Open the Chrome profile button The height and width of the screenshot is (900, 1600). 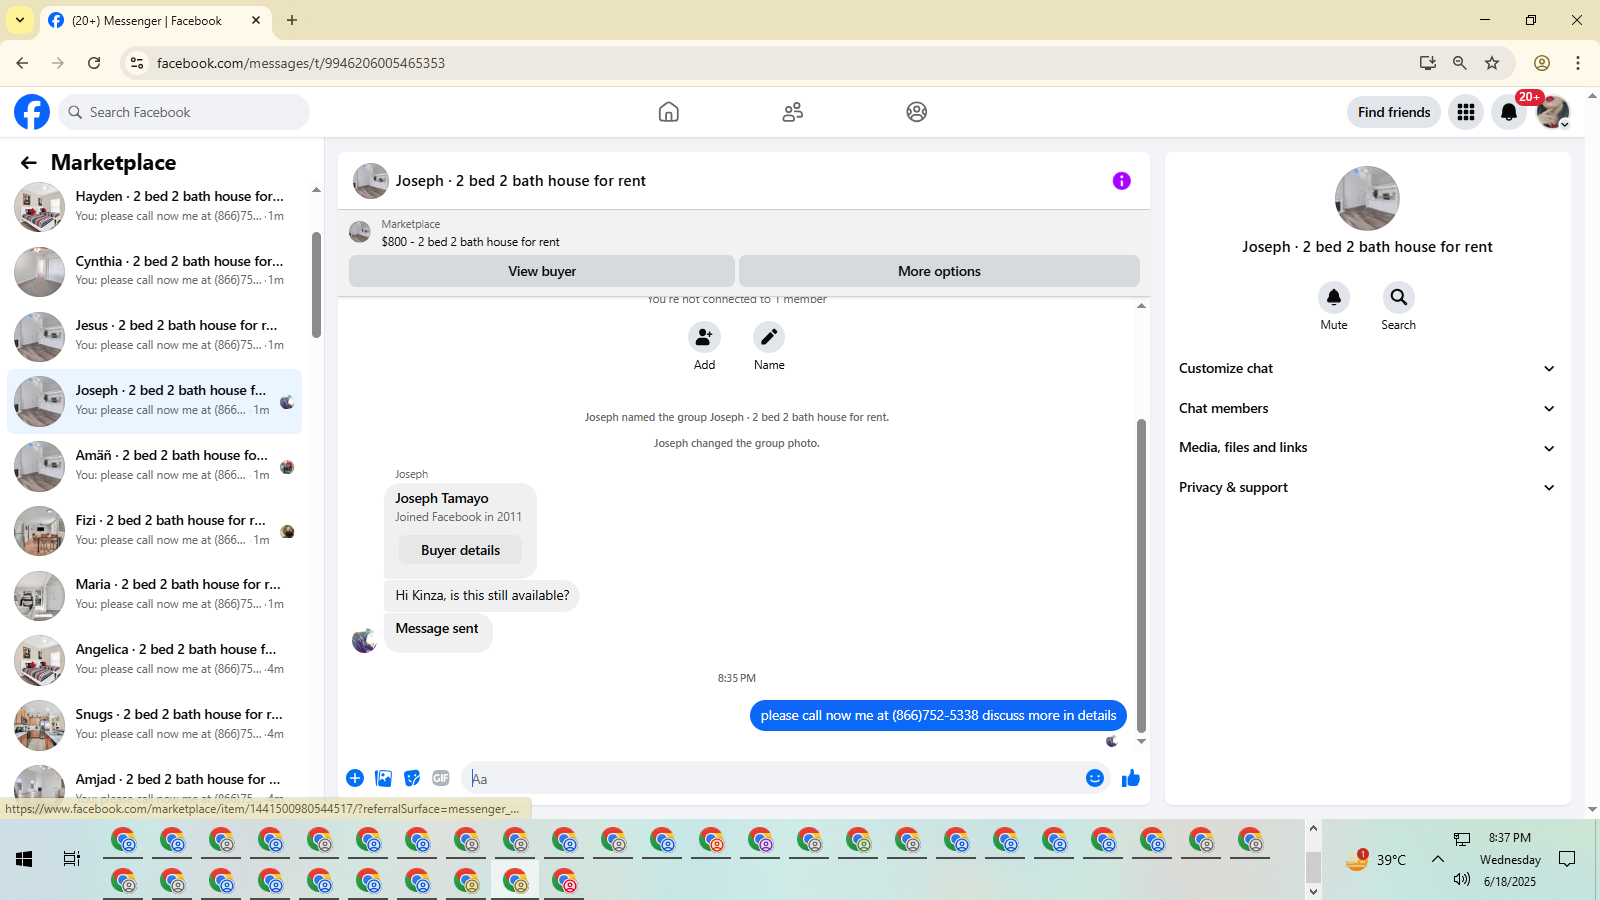(1542, 63)
